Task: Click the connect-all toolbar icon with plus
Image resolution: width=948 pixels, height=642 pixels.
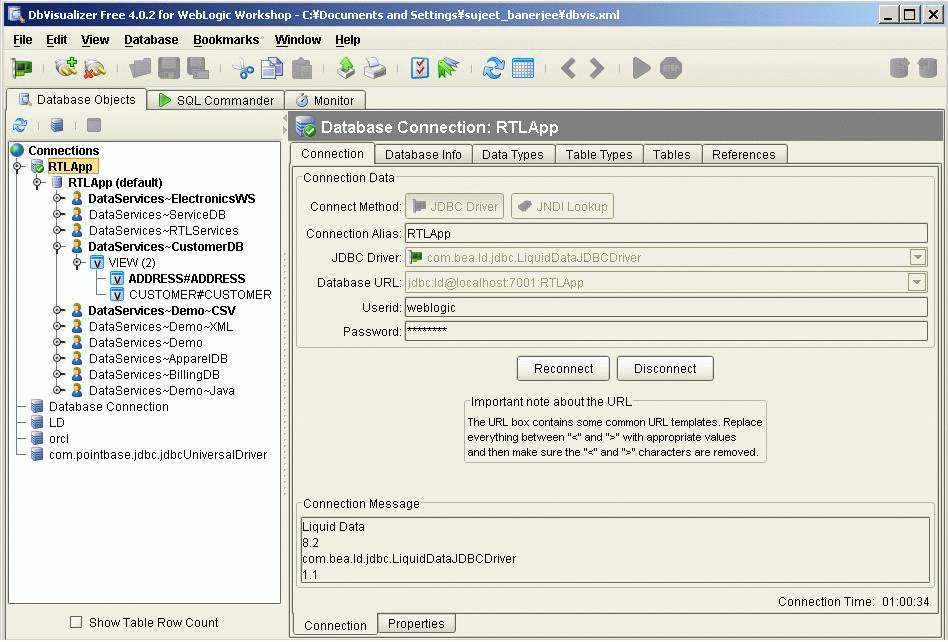Action: point(66,68)
